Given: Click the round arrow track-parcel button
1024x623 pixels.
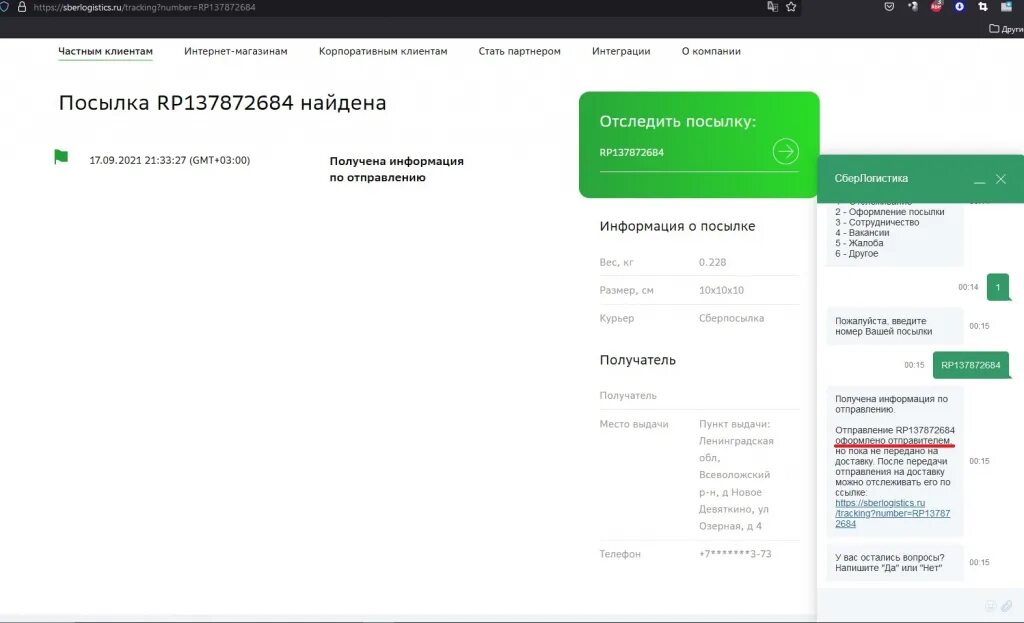Looking at the screenshot, I should [x=786, y=152].
